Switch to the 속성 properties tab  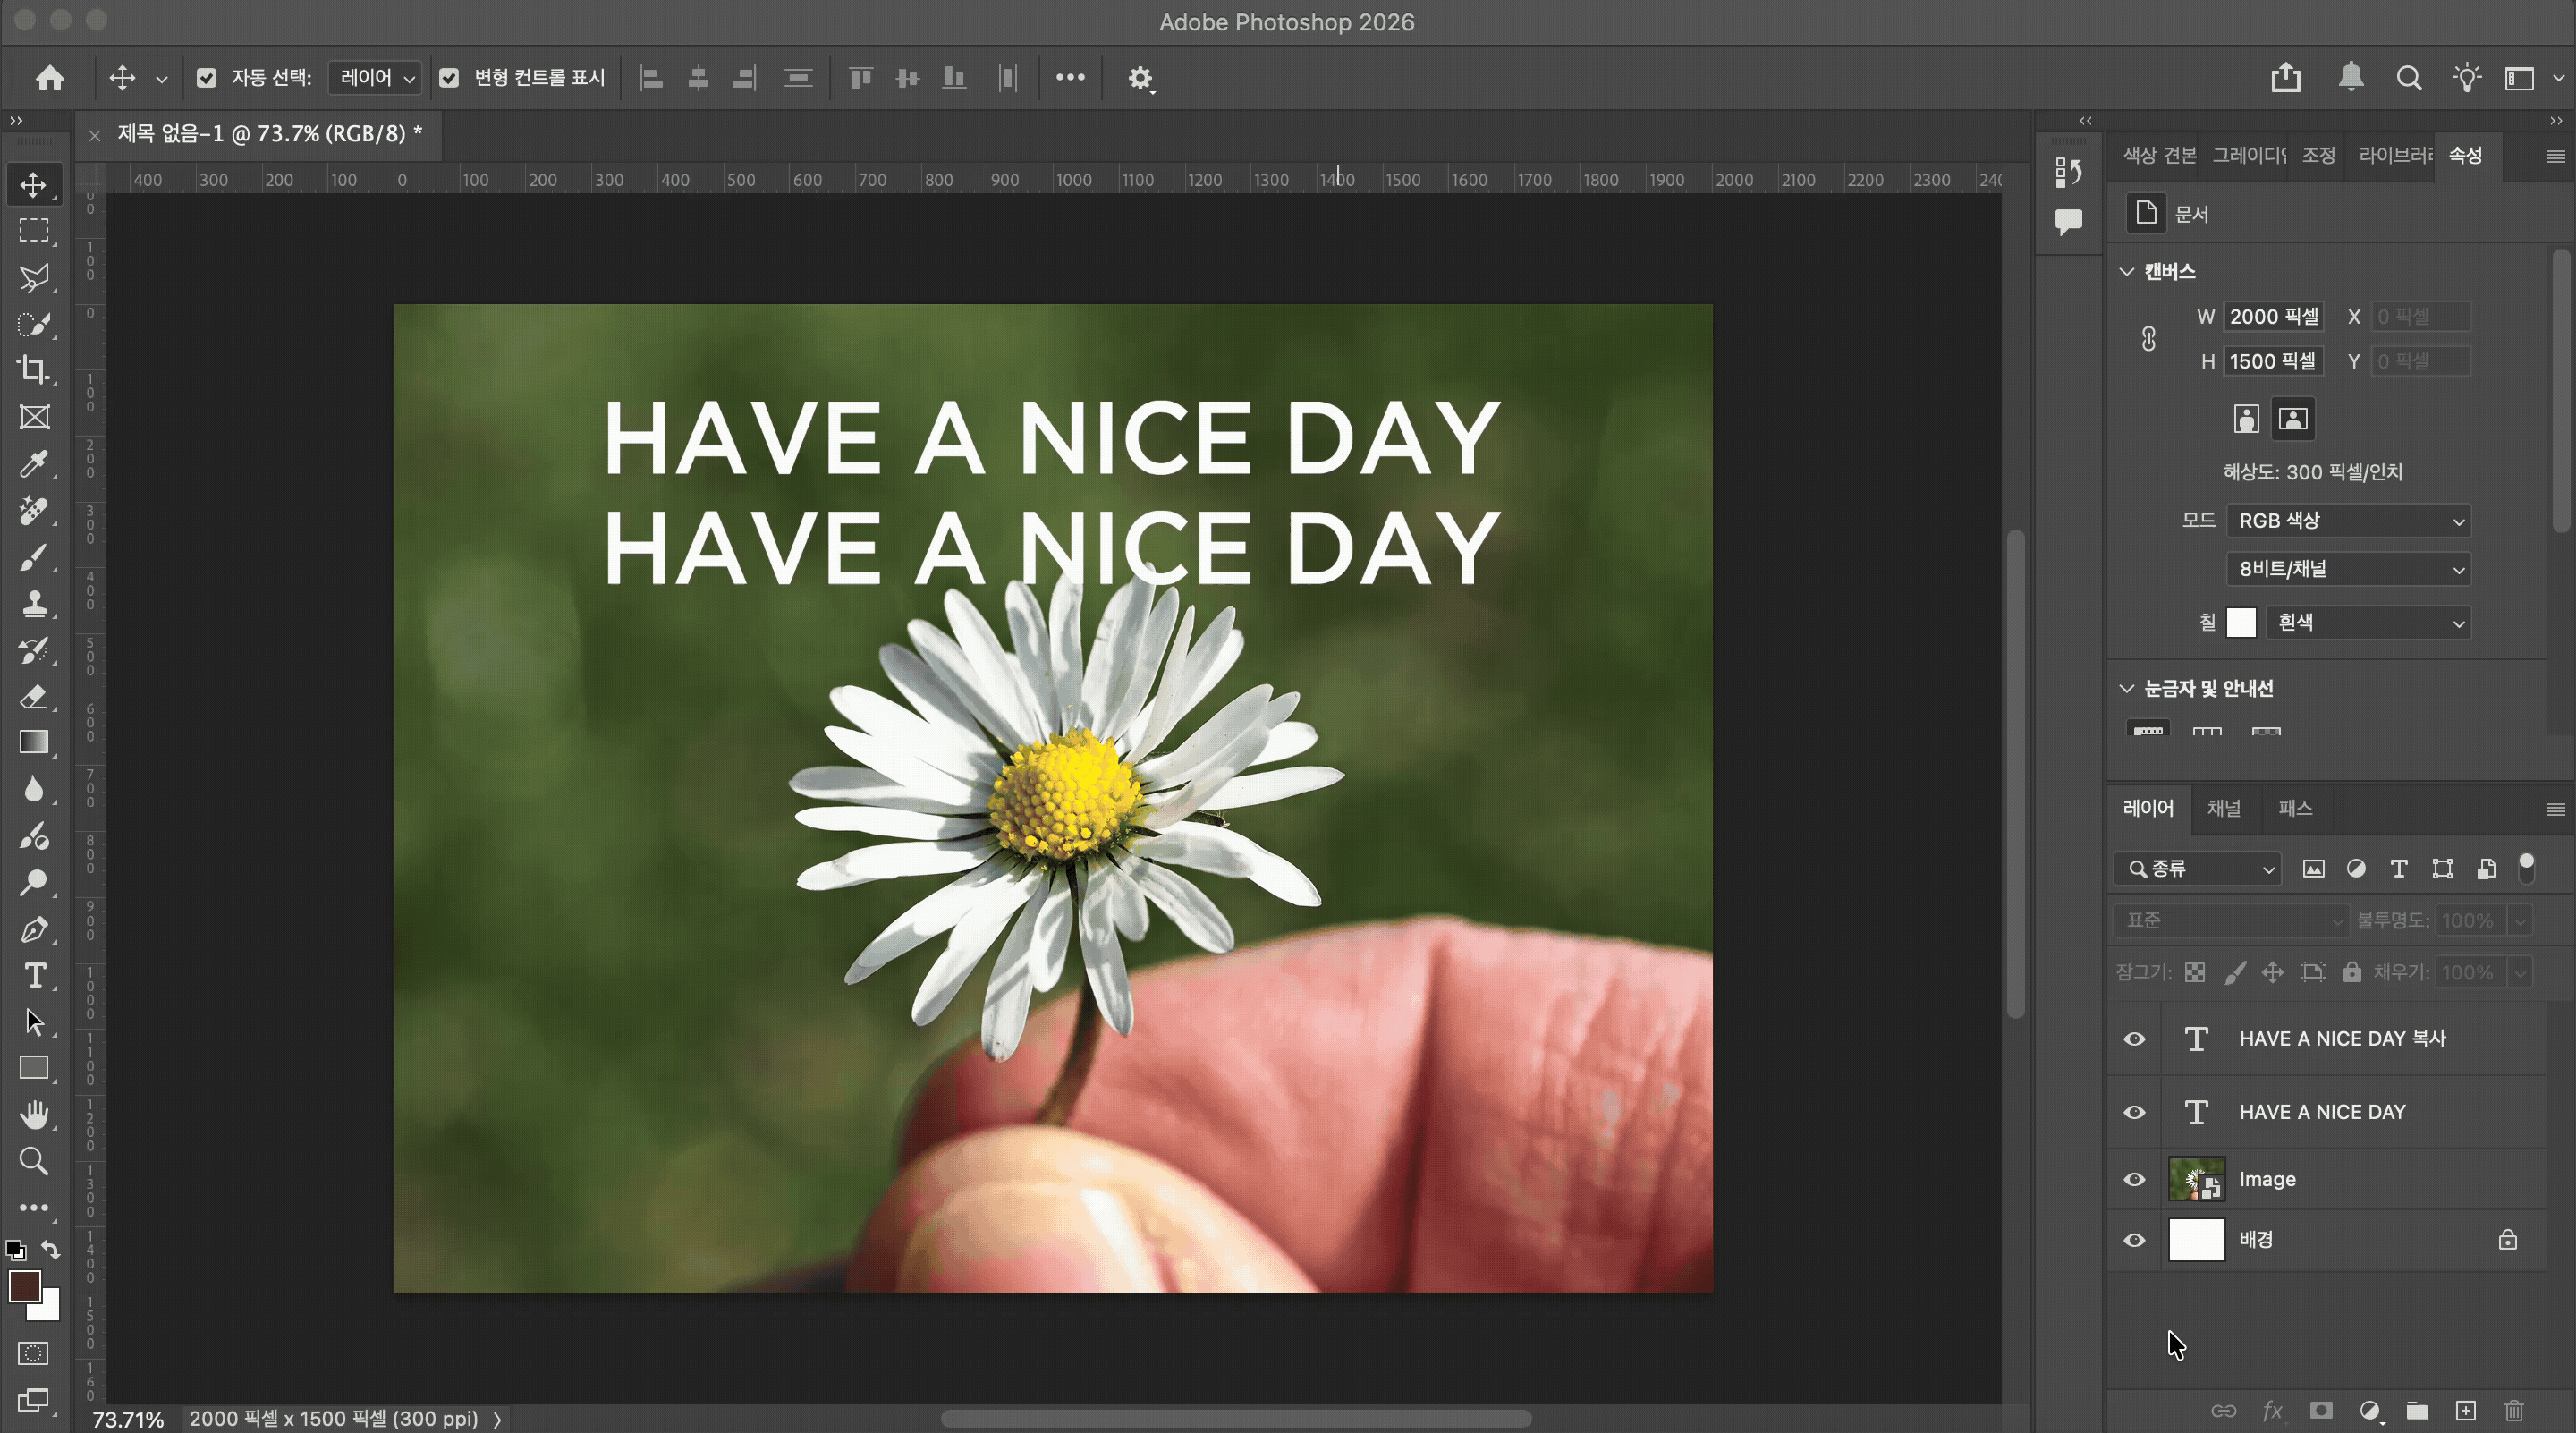pyautogui.click(x=2465, y=156)
